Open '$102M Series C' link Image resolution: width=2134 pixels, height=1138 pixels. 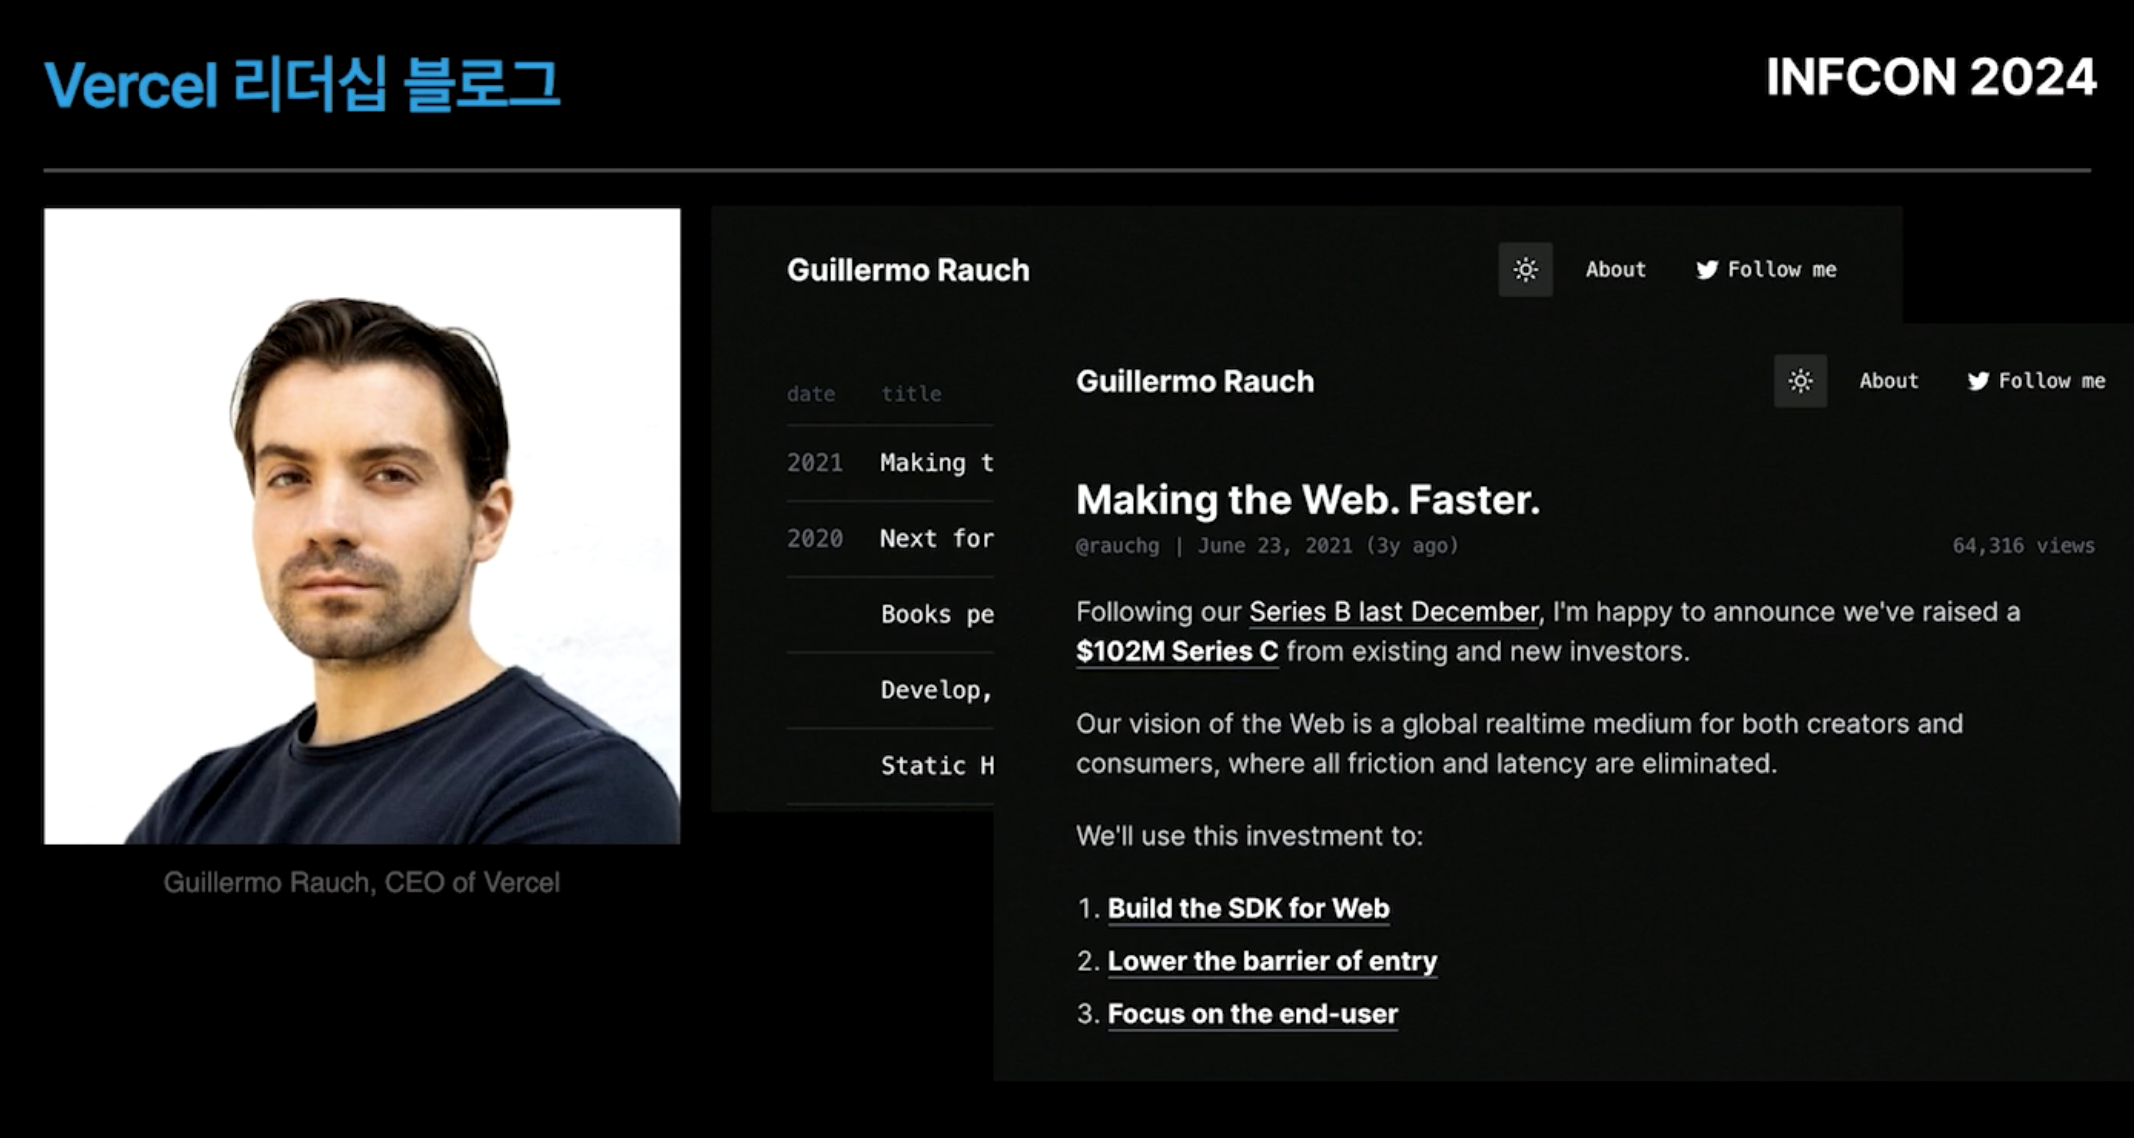click(1177, 652)
